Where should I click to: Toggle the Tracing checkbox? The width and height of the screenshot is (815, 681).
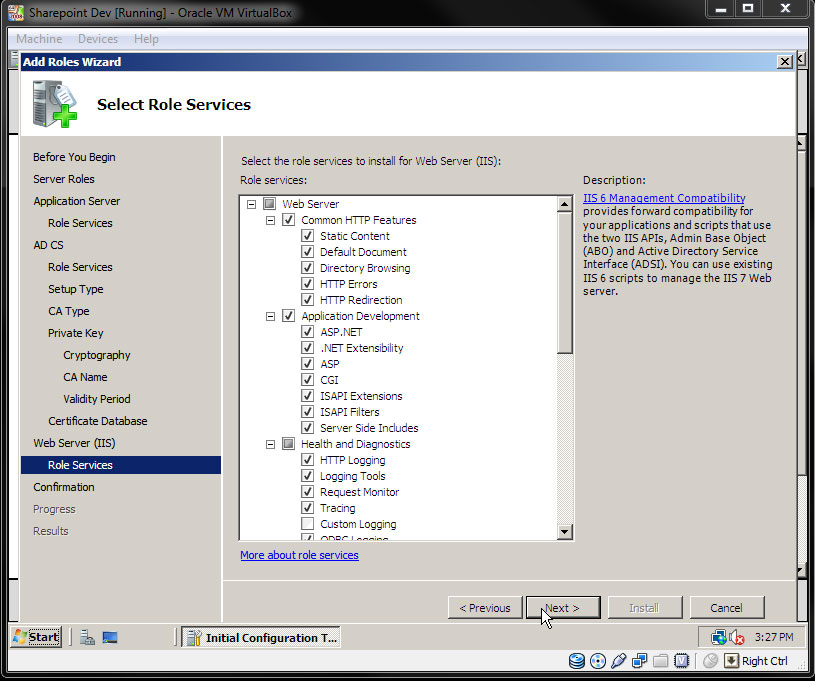click(x=308, y=507)
